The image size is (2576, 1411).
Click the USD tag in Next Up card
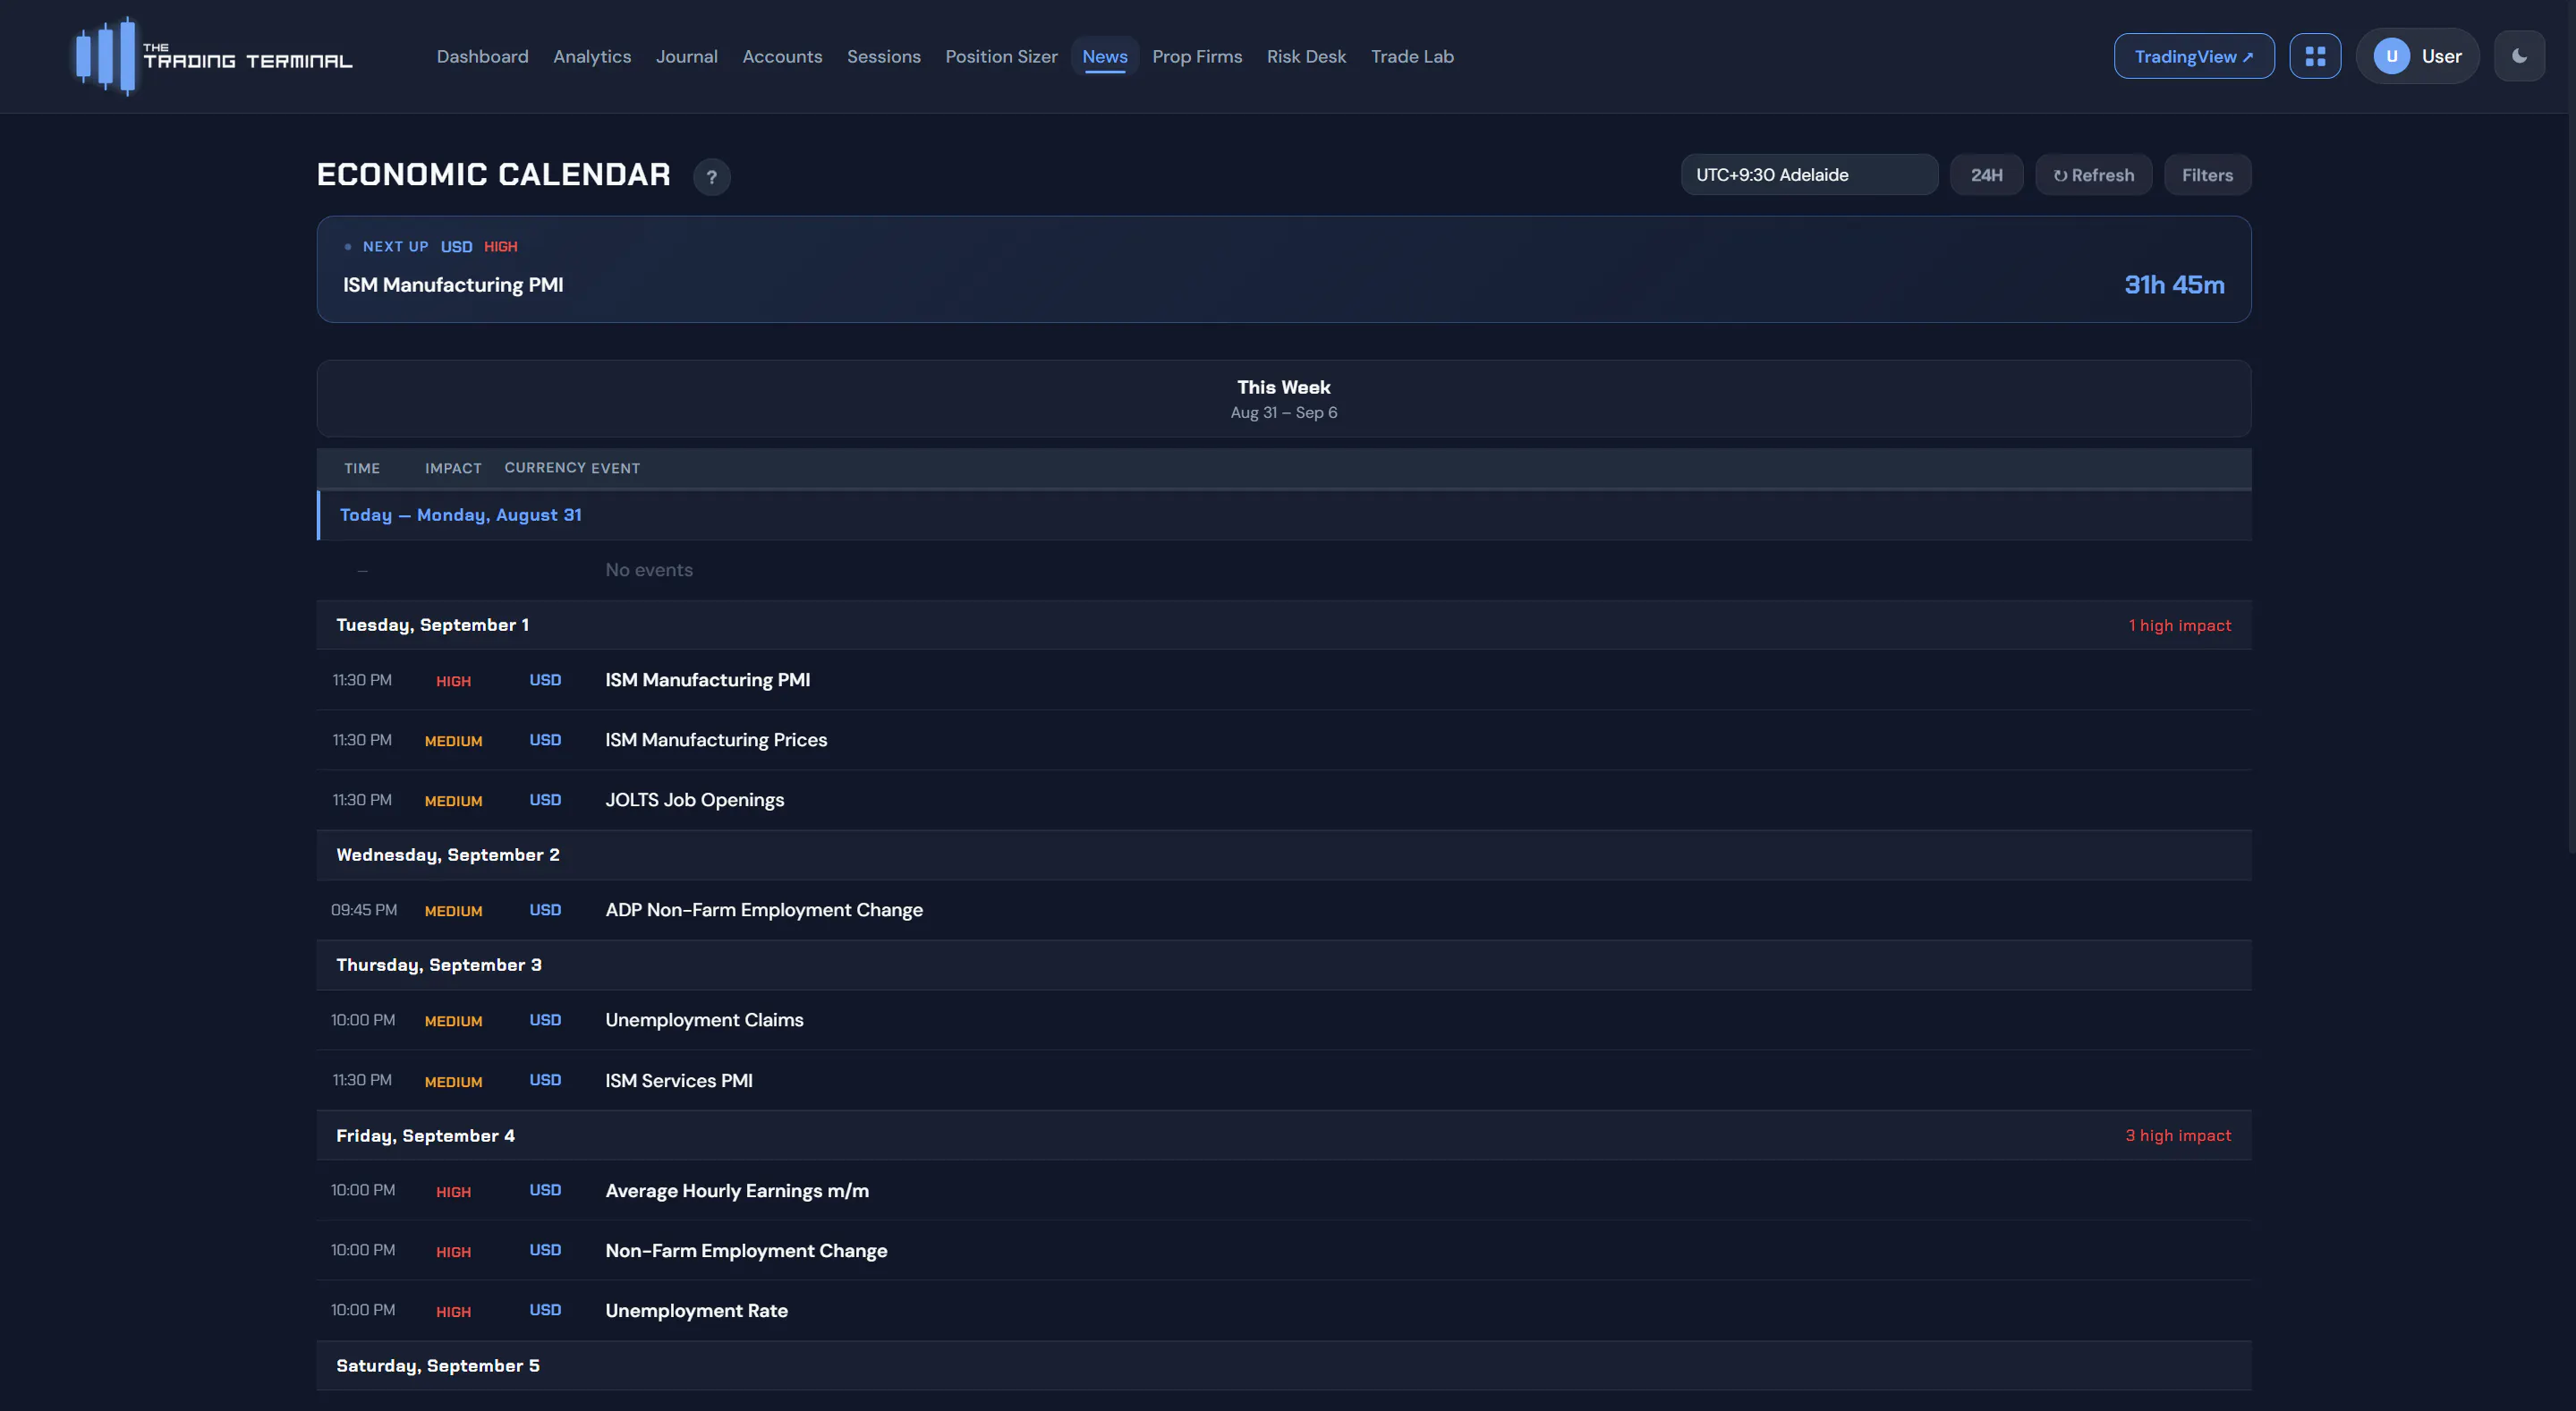coord(456,247)
